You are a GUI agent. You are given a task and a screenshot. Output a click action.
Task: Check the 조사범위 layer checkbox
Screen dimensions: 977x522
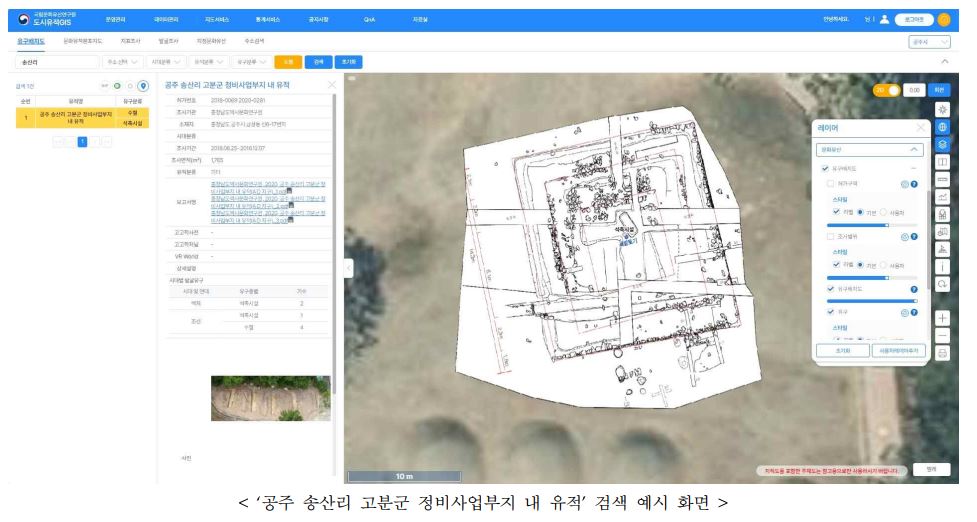click(x=830, y=237)
